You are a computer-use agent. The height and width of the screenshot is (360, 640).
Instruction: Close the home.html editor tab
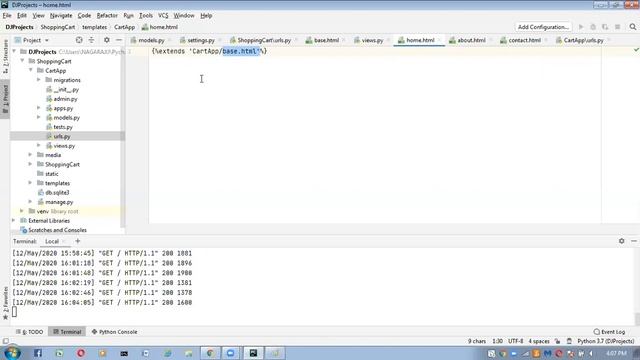pos(439,40)
